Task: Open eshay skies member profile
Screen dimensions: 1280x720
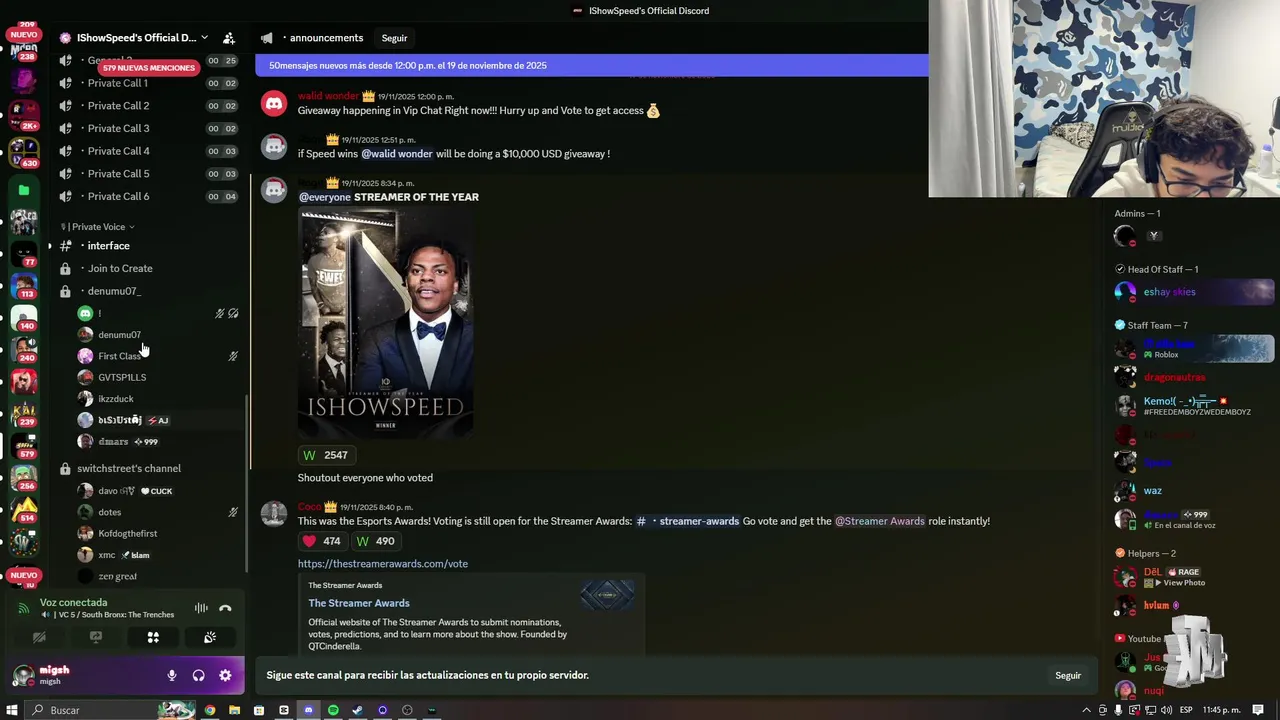Action: pos(1195,292)
